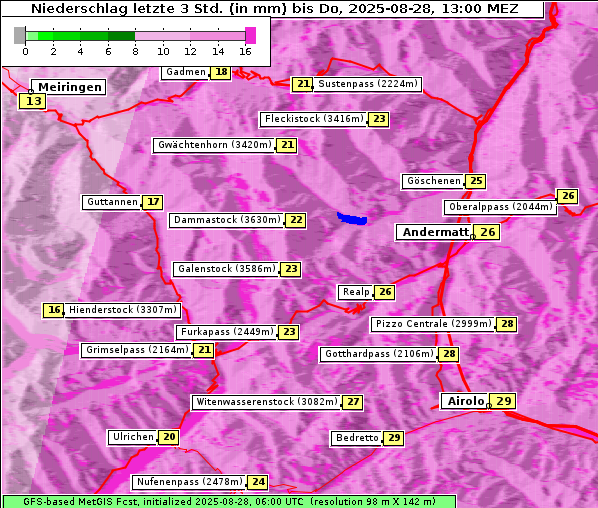Click the Gotthardpass value box showing 28

(448, 354)
